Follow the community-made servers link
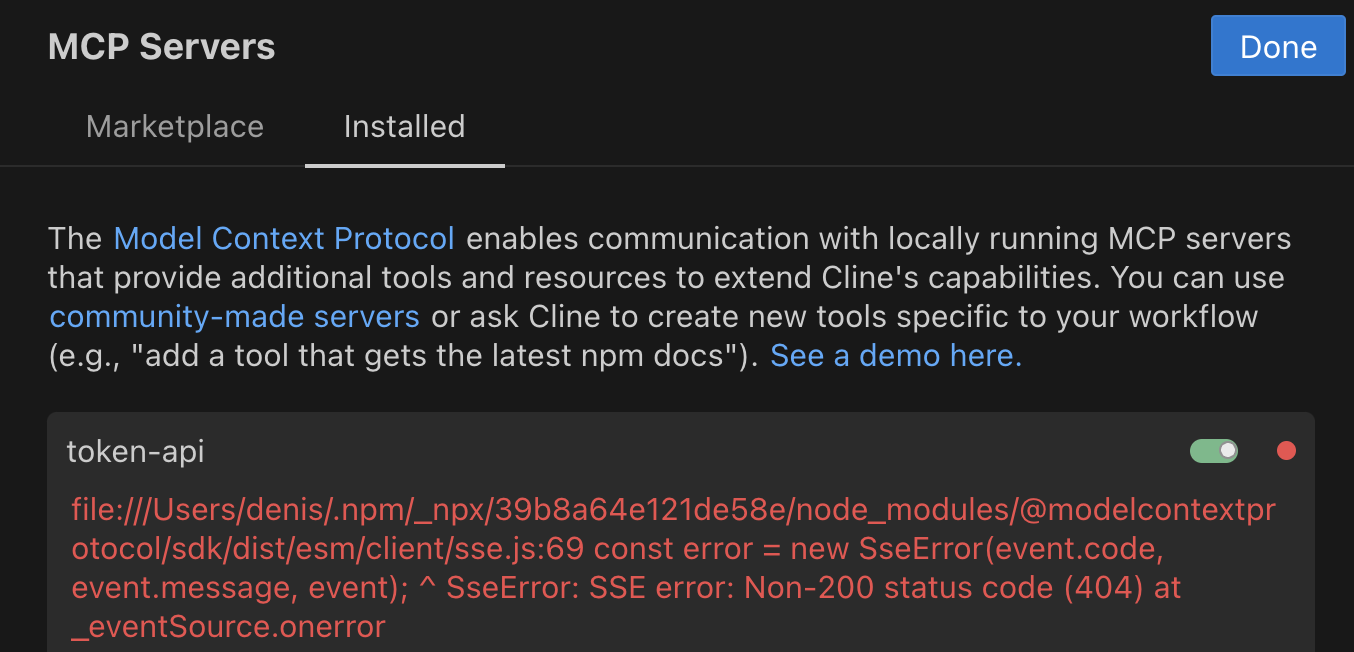 234,317
